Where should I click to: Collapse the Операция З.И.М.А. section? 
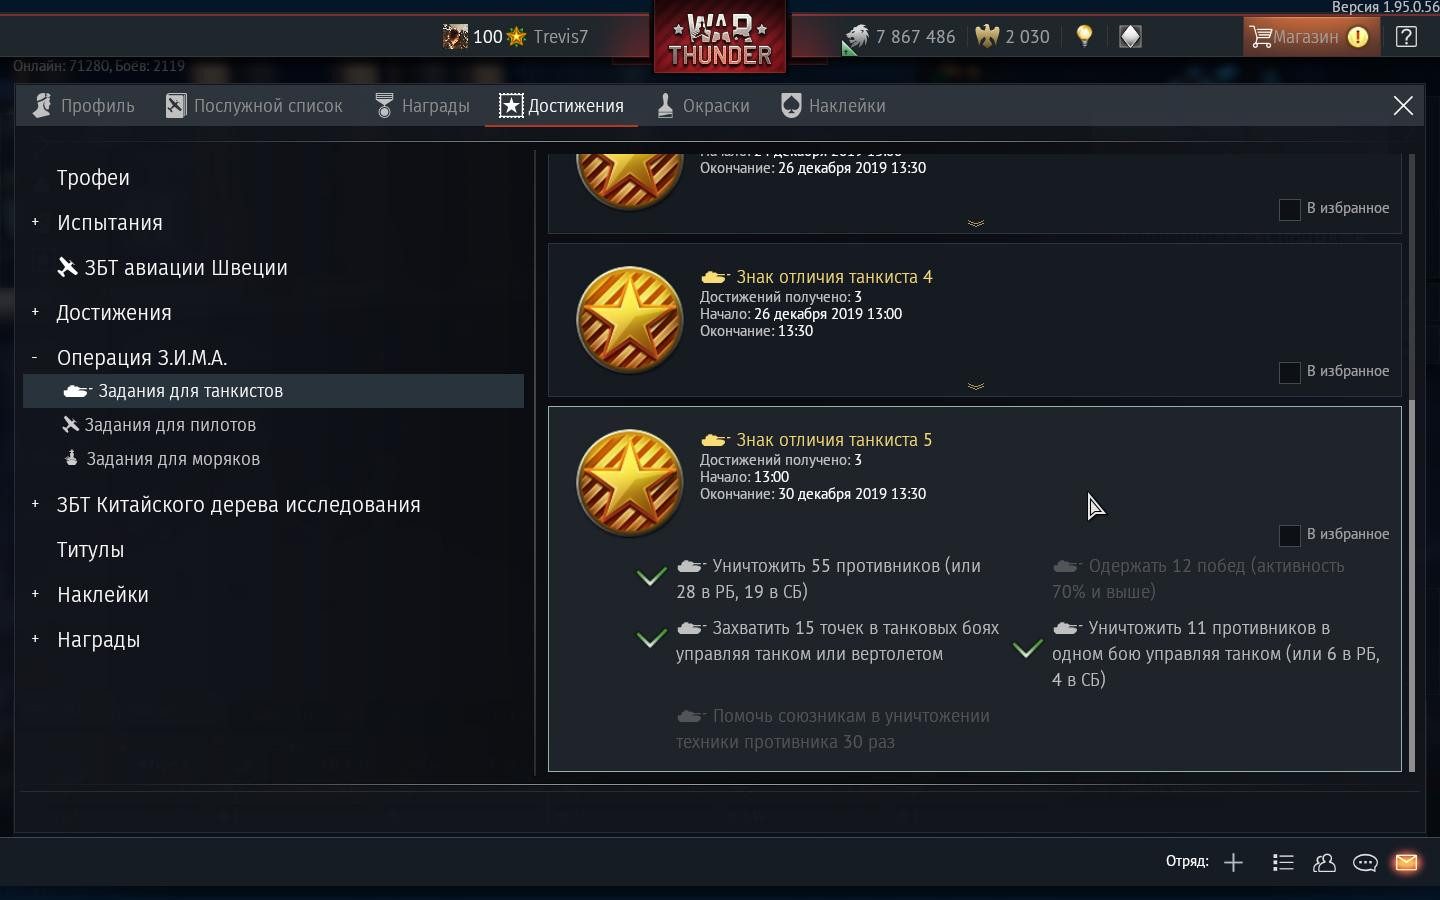[x=35, y=357]
